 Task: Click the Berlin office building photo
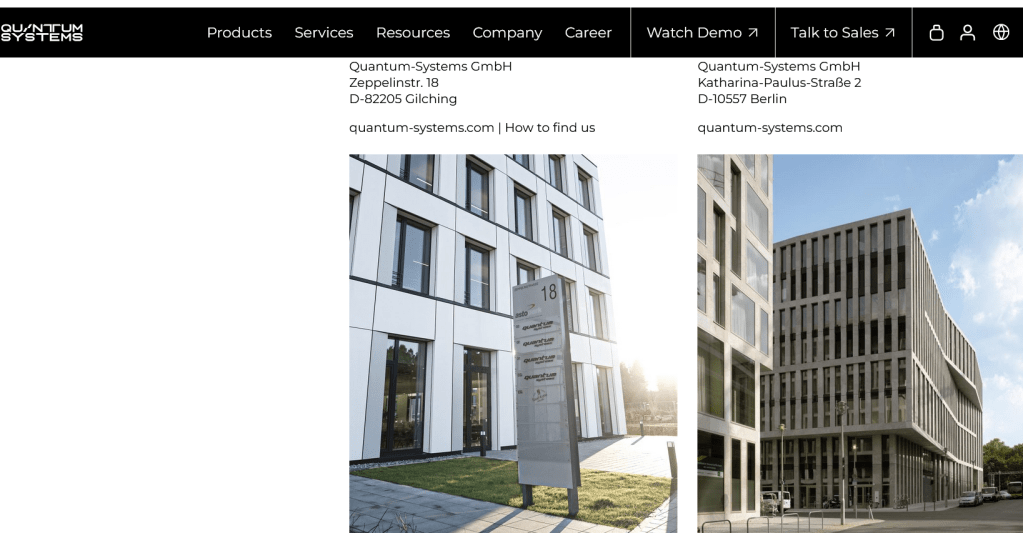pyautogui.click(x=860, y=344)
